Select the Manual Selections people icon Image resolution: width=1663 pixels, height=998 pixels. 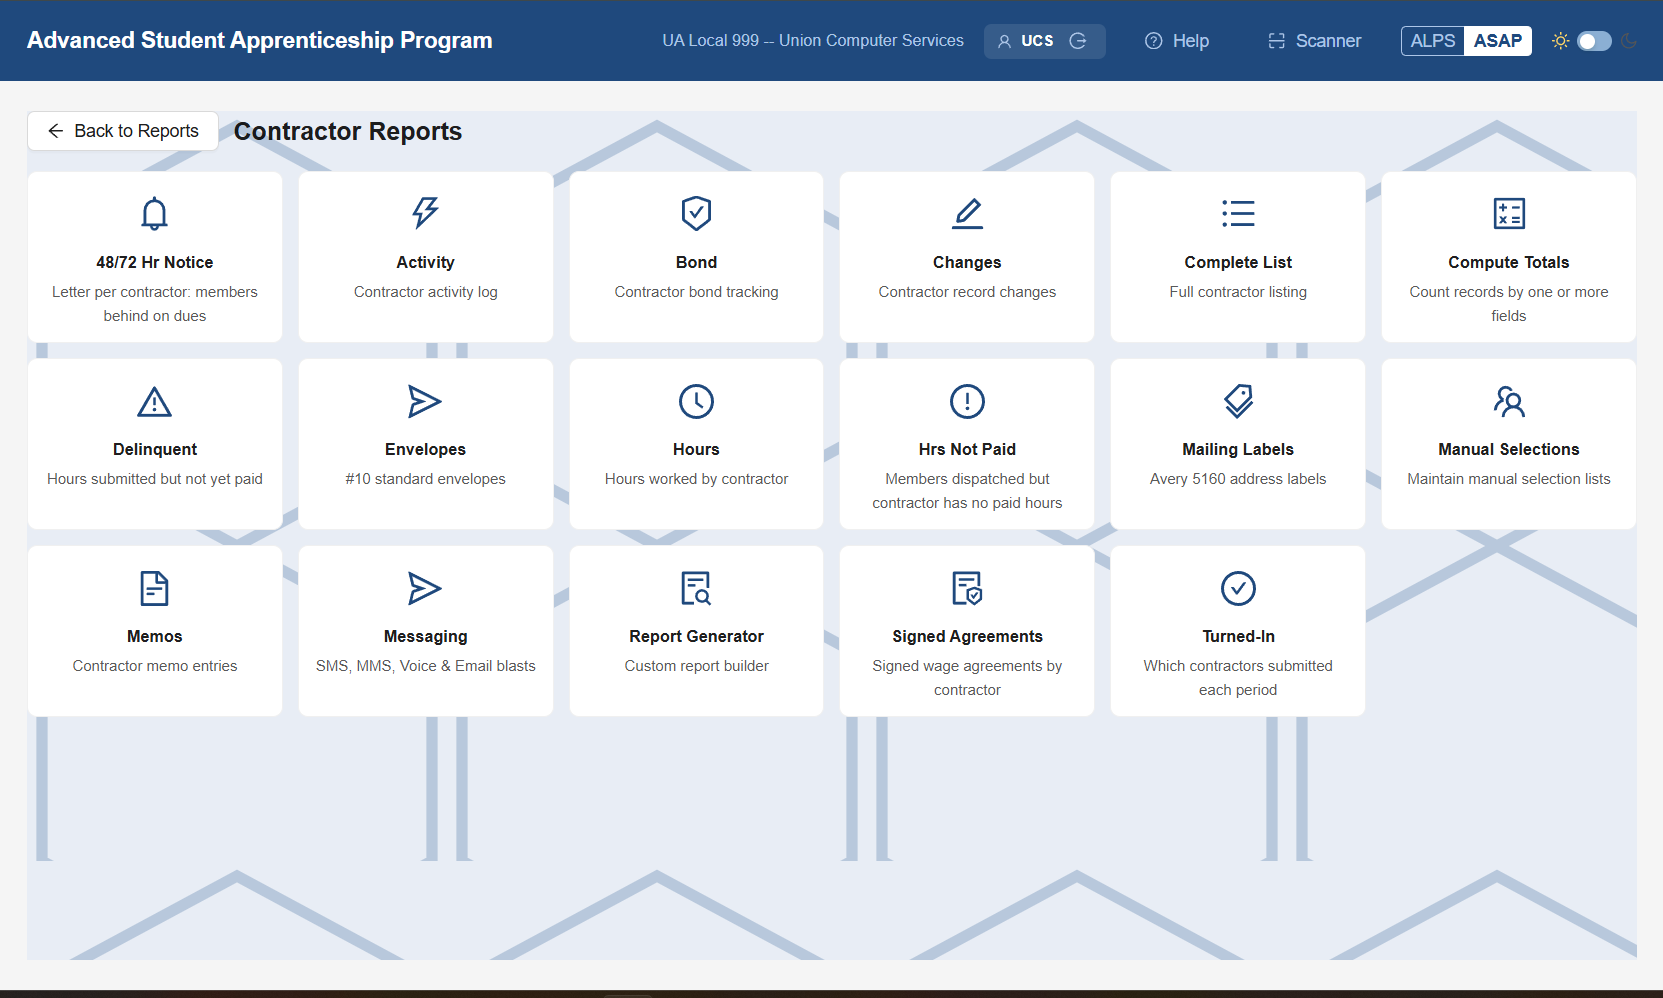(x=1509, y=401)
